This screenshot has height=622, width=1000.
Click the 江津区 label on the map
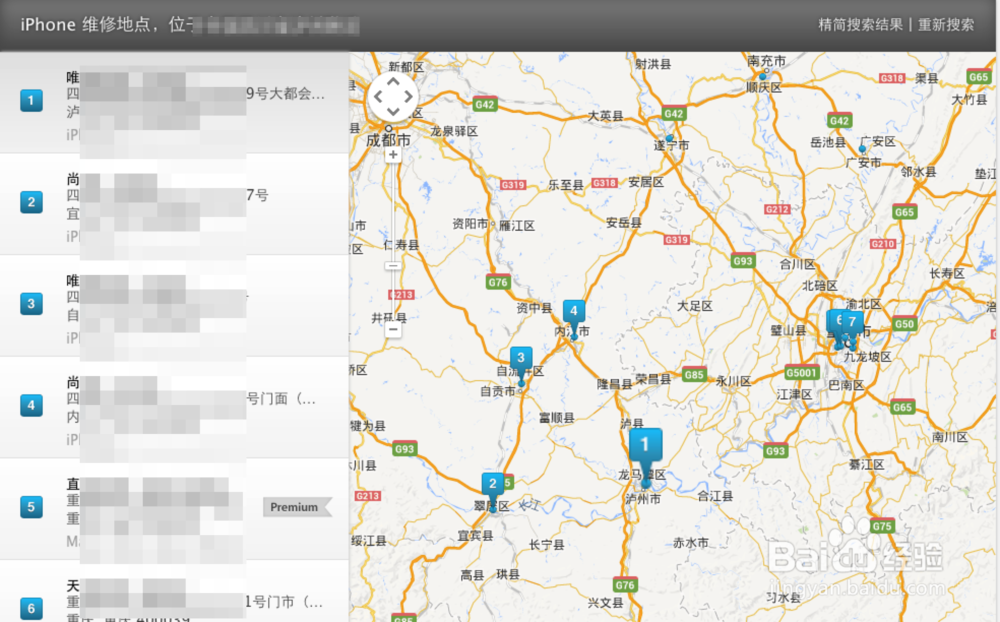(795, 394)
